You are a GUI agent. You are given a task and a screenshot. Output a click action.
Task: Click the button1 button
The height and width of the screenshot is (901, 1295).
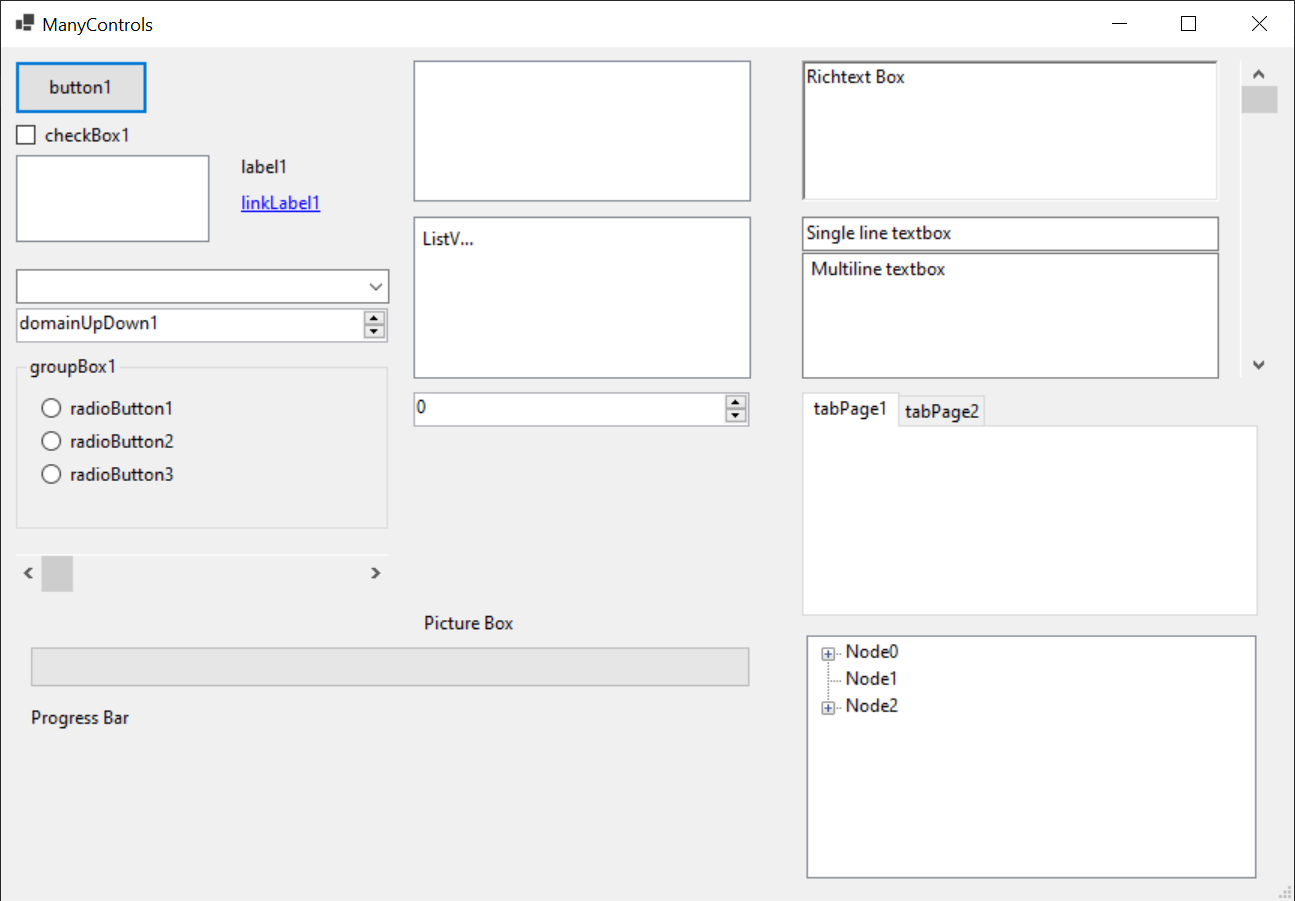(81, 87)
